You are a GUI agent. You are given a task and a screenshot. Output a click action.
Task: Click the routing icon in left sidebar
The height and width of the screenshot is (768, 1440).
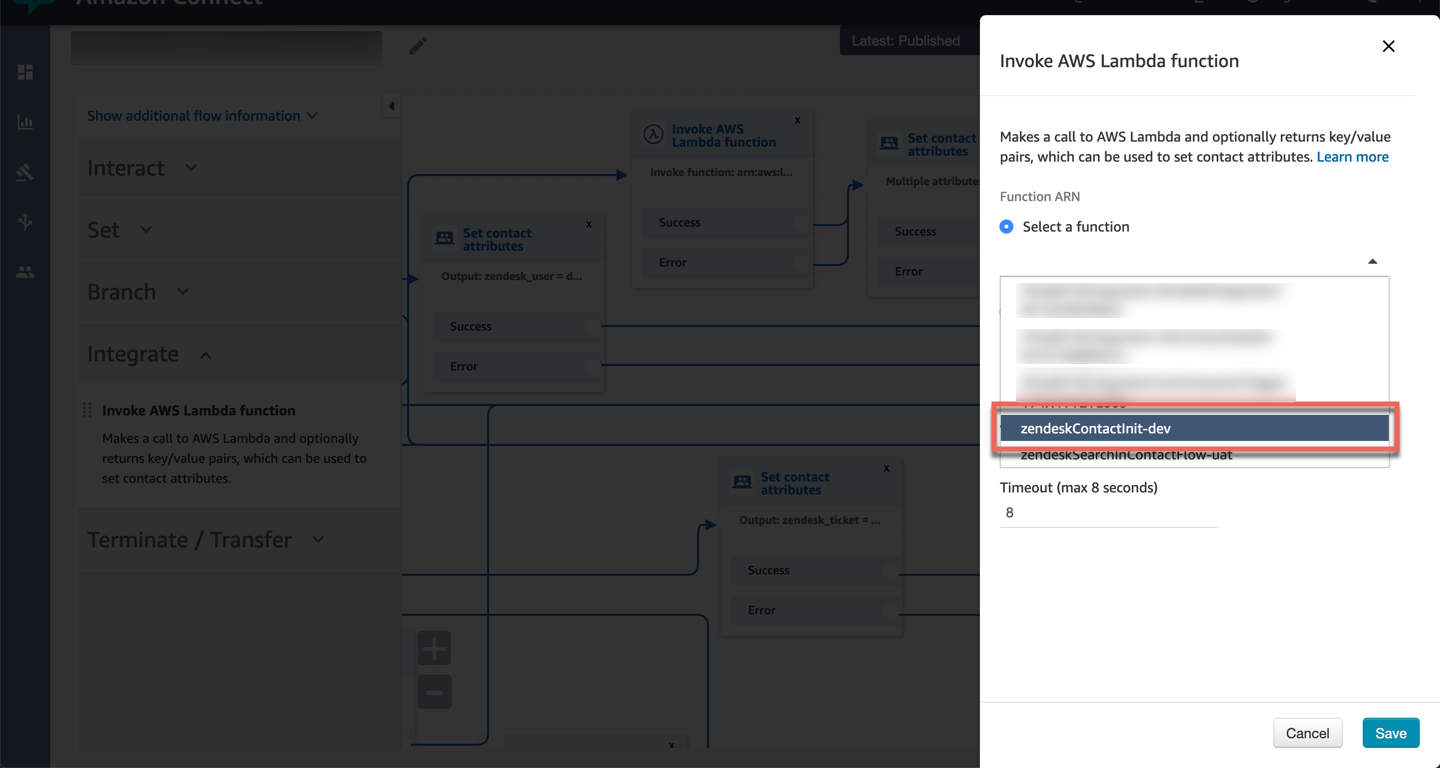point(25,222)
